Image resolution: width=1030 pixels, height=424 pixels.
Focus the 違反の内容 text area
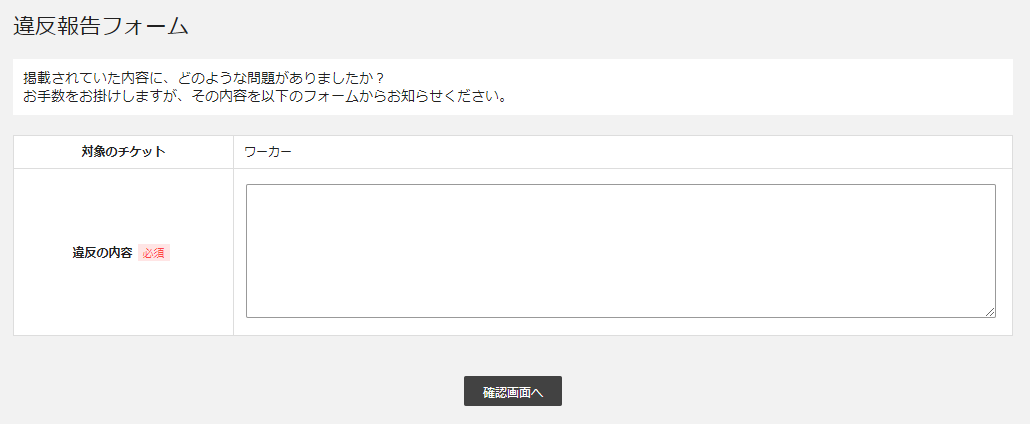pyautogui.click(x=621, y=251)
